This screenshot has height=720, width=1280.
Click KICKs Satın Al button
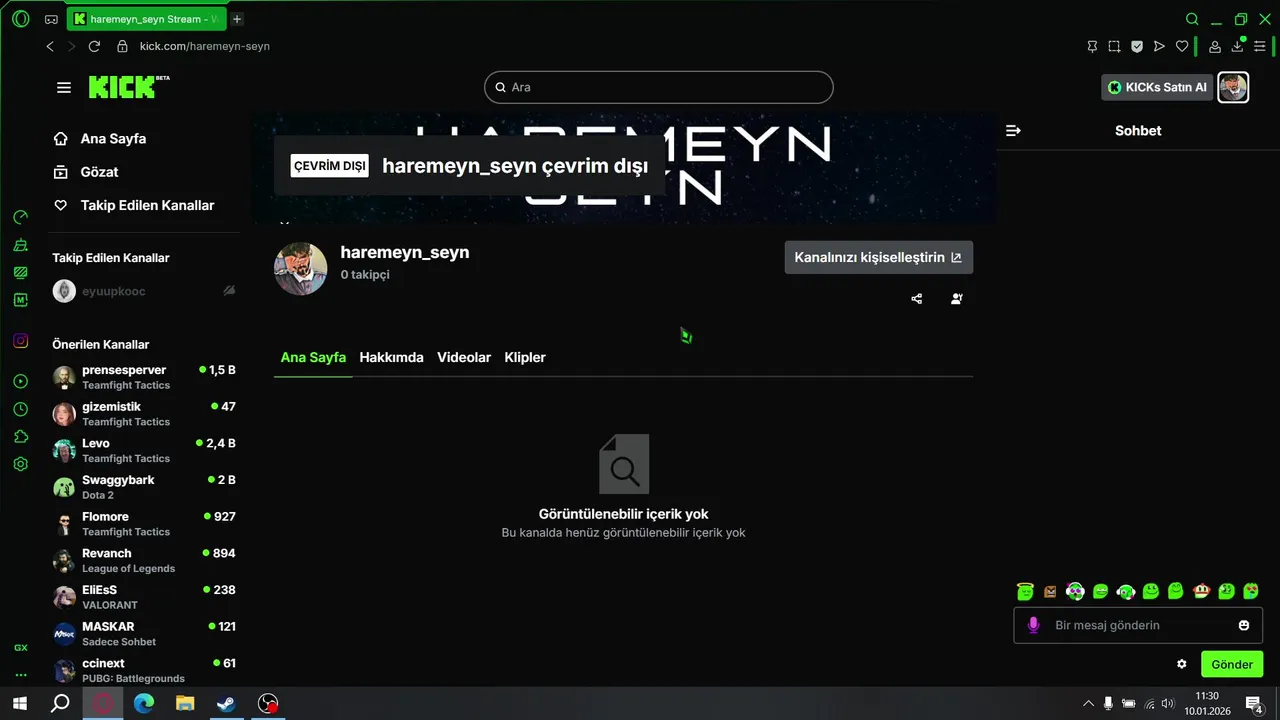click(x=1157, y=87)
